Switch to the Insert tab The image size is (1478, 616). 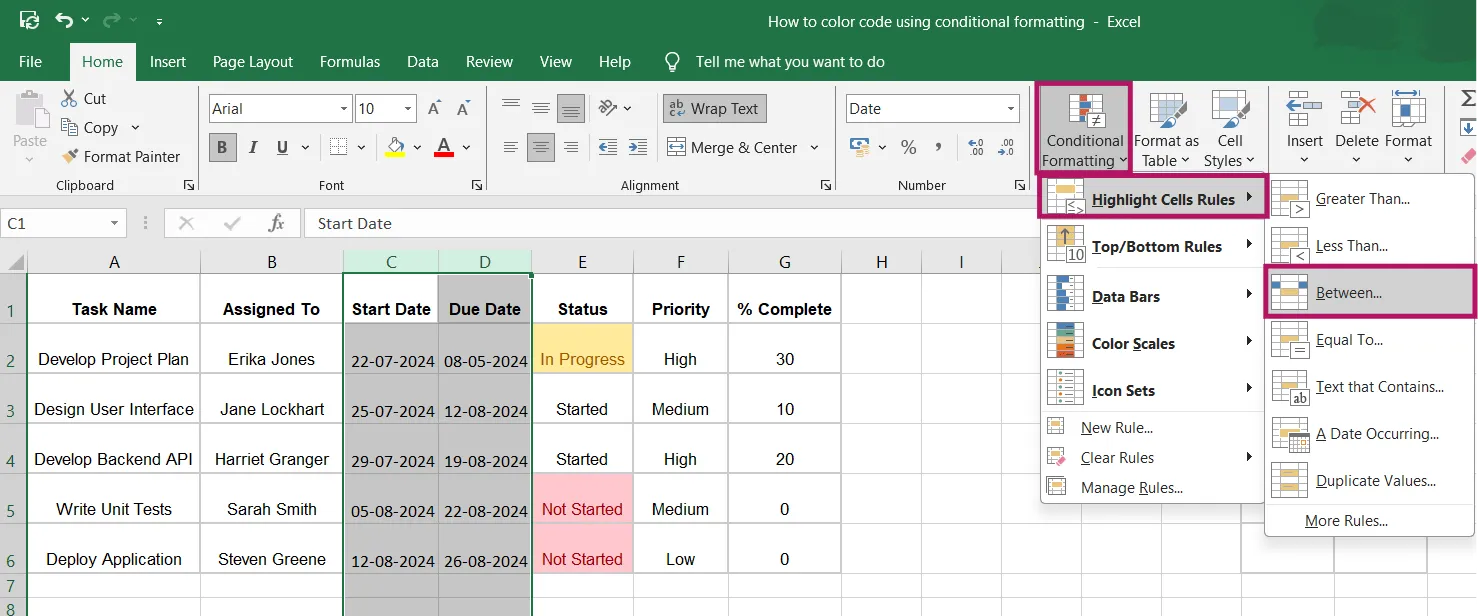(168, 62)
